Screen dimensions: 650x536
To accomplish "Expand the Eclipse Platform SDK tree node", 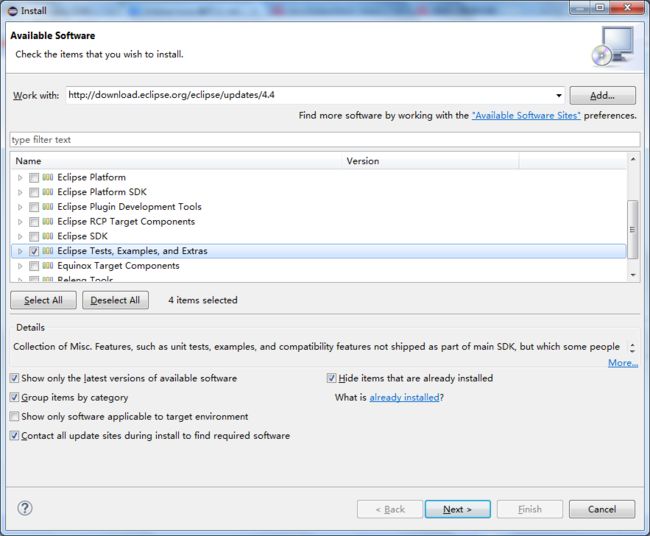I will tap(20, 192).
